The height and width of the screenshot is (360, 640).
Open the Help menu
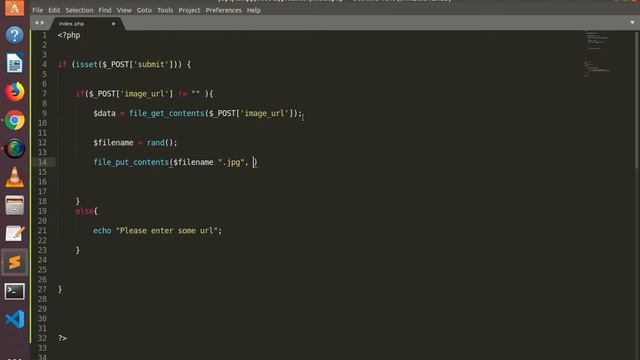(253, 10)
